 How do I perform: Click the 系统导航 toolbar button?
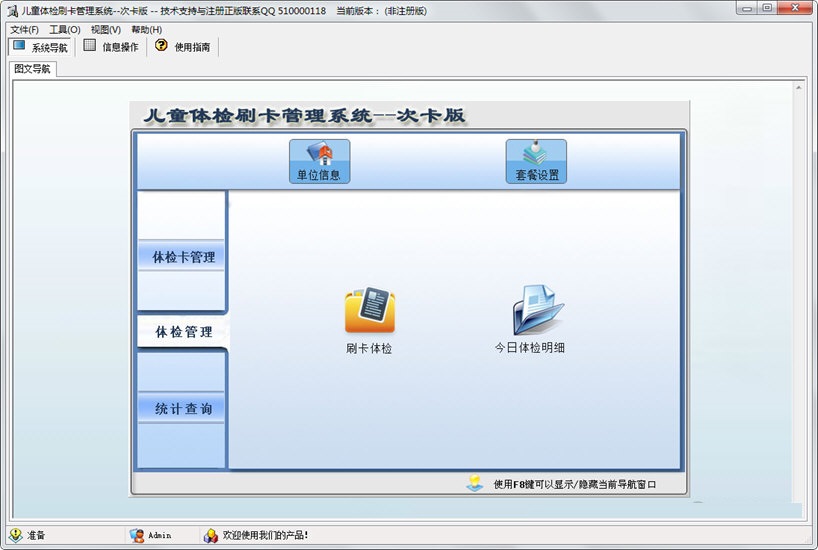pos(40,47)
